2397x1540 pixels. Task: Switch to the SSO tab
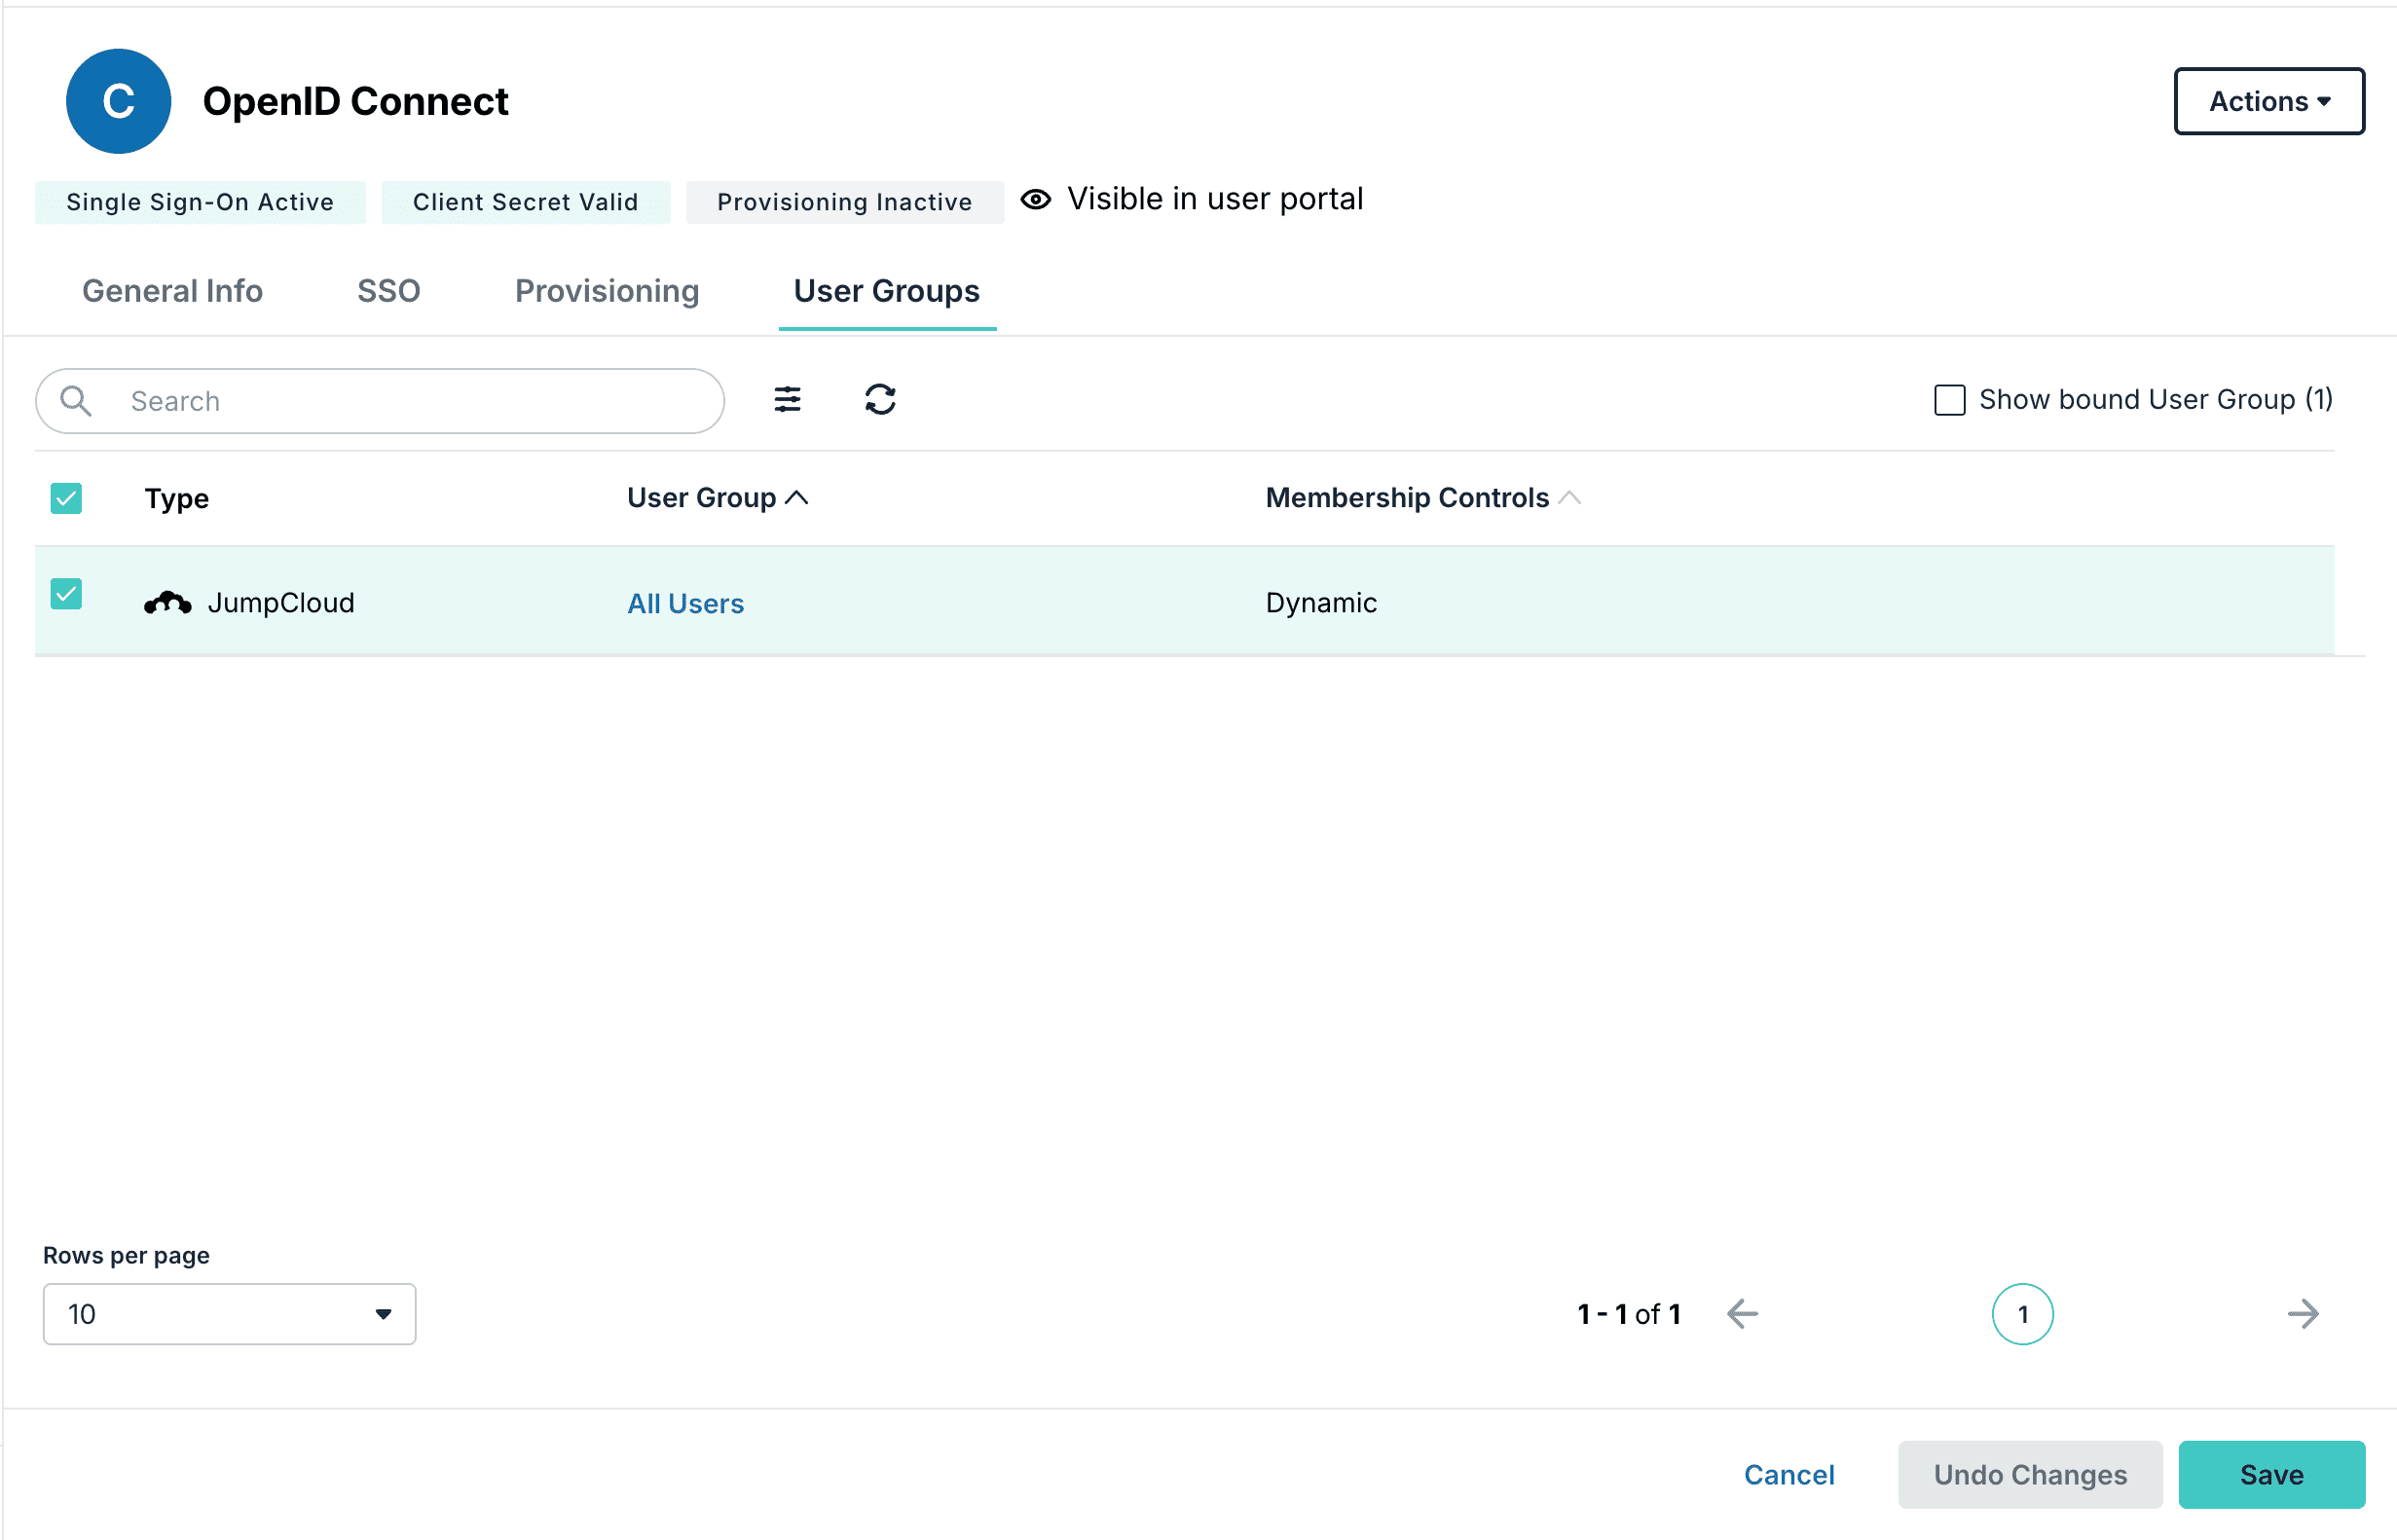pos(388,291)
